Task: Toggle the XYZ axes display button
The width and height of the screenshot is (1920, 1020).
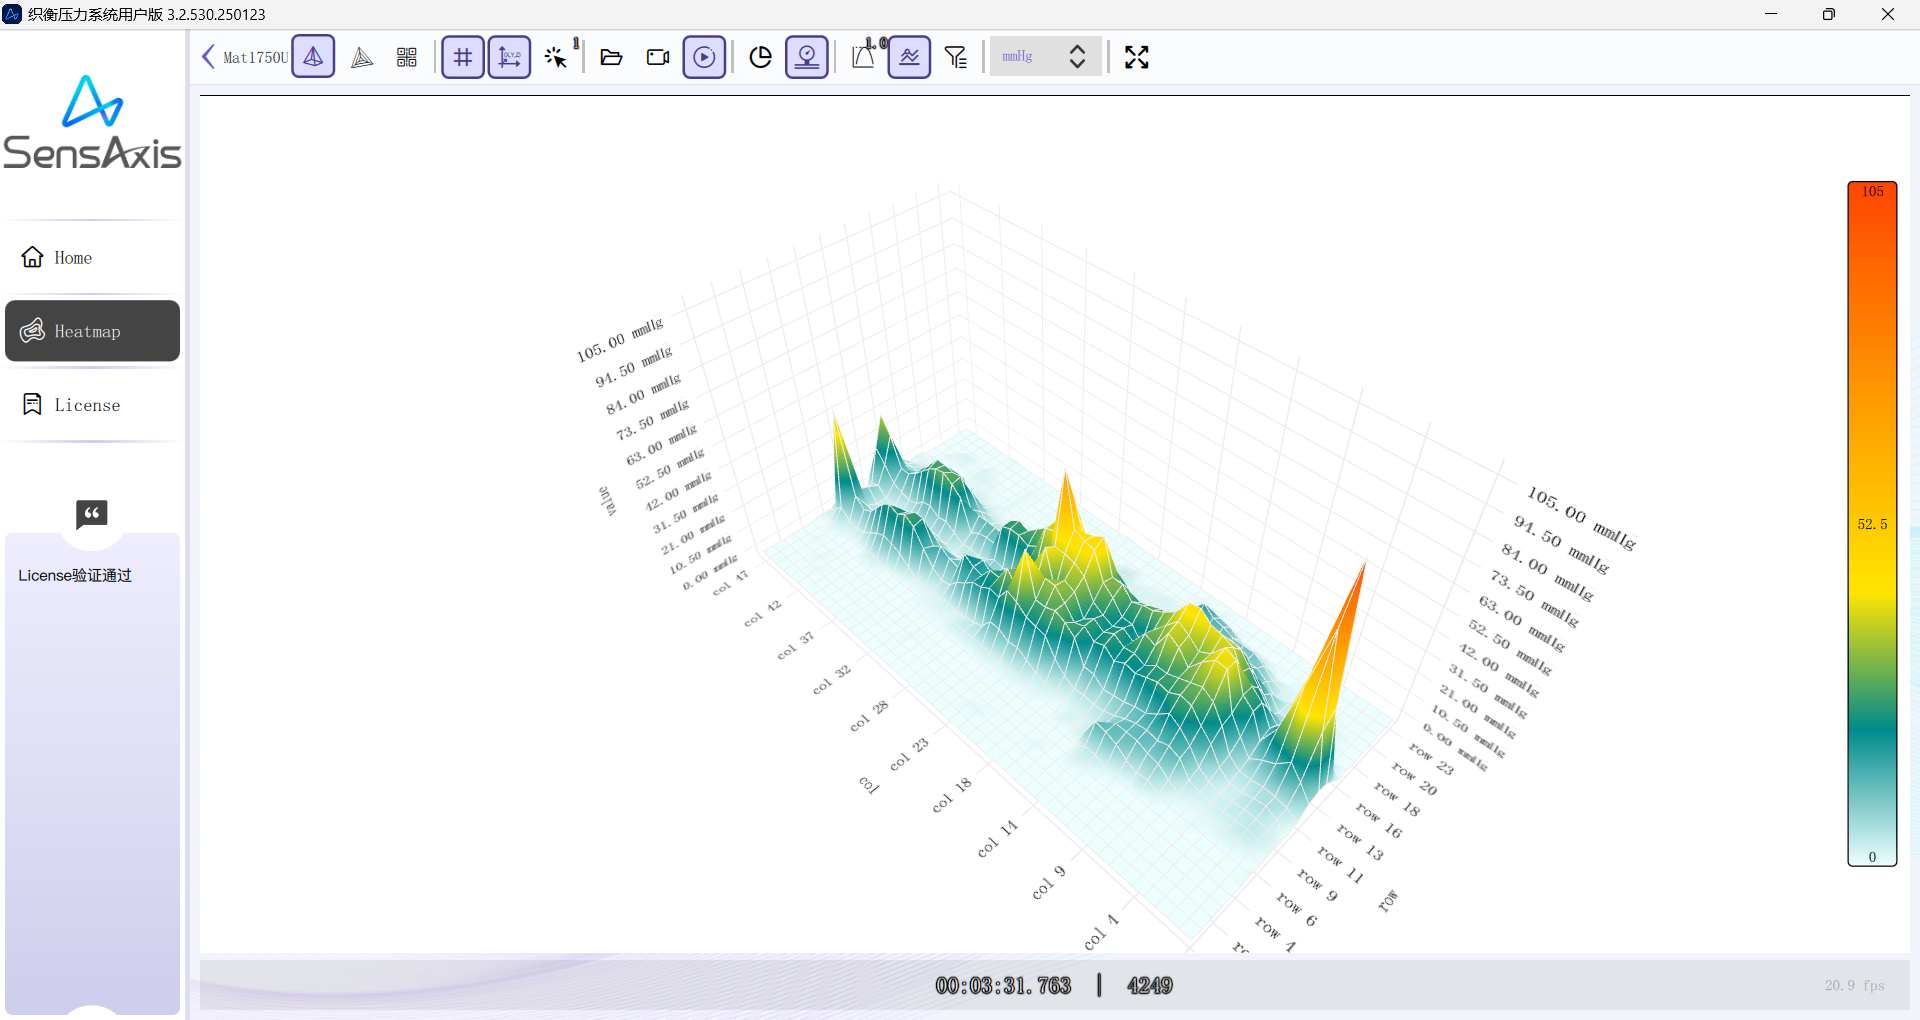Action: [x=510, y=57]
